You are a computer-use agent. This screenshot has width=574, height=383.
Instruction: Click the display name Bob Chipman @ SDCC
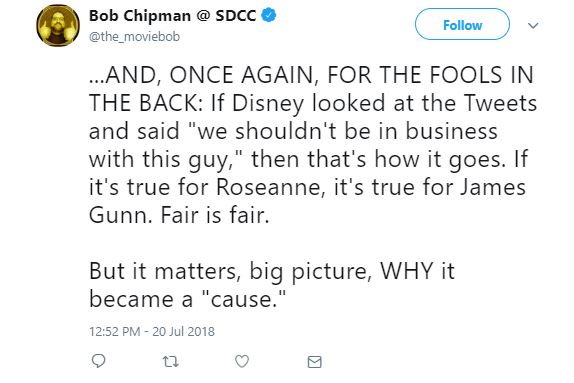172,16
